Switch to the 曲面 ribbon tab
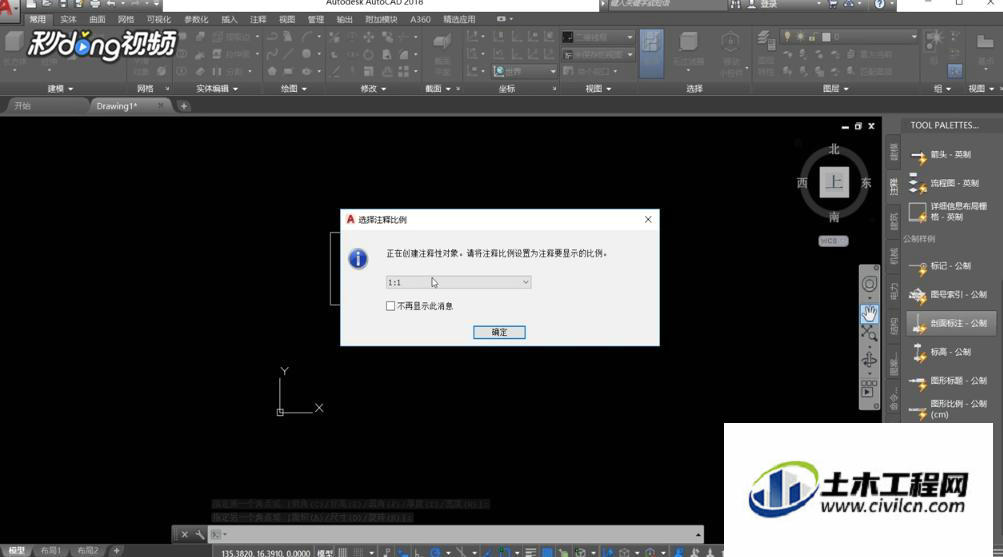Screen dimensions: 1003x557 97,20
